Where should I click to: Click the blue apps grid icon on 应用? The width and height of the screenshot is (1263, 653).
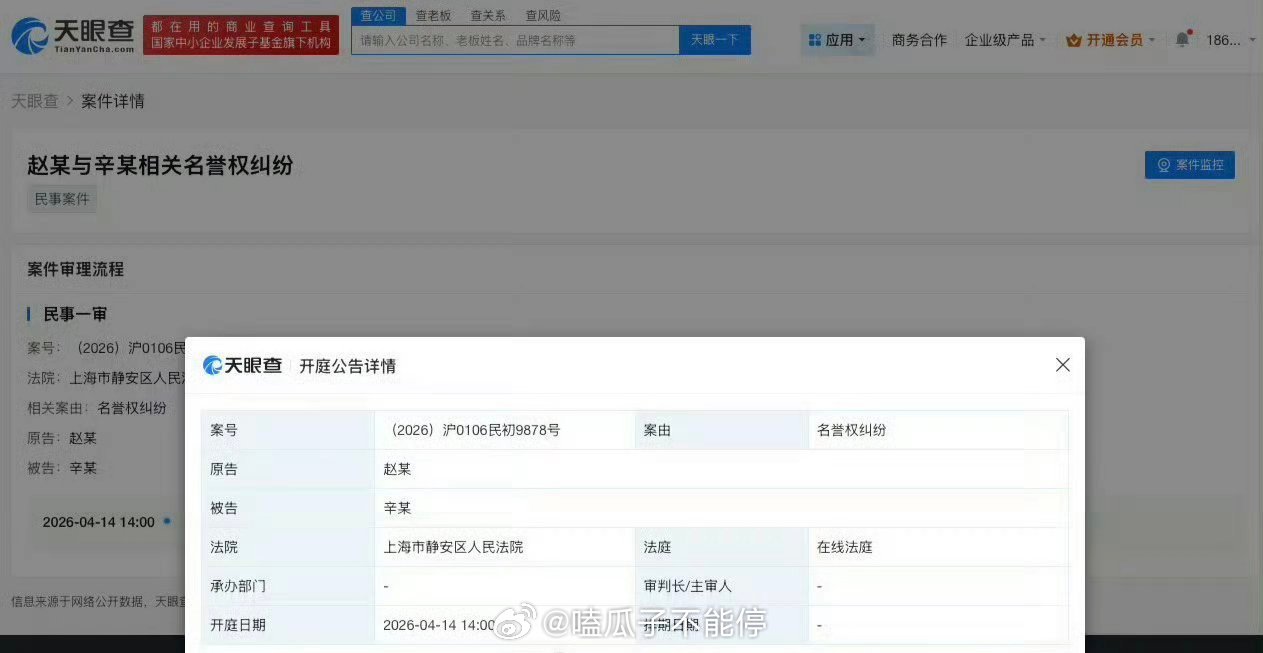816,39
